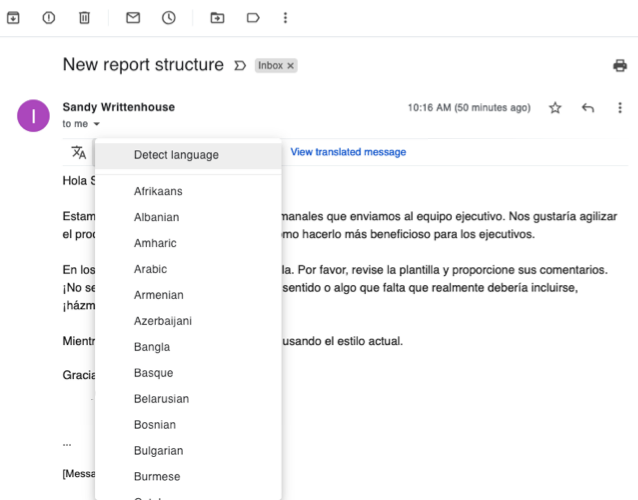Open the Labels tag icon
Image resolution: width=638 pixels, height=500 pixels.
click(253, 18)
